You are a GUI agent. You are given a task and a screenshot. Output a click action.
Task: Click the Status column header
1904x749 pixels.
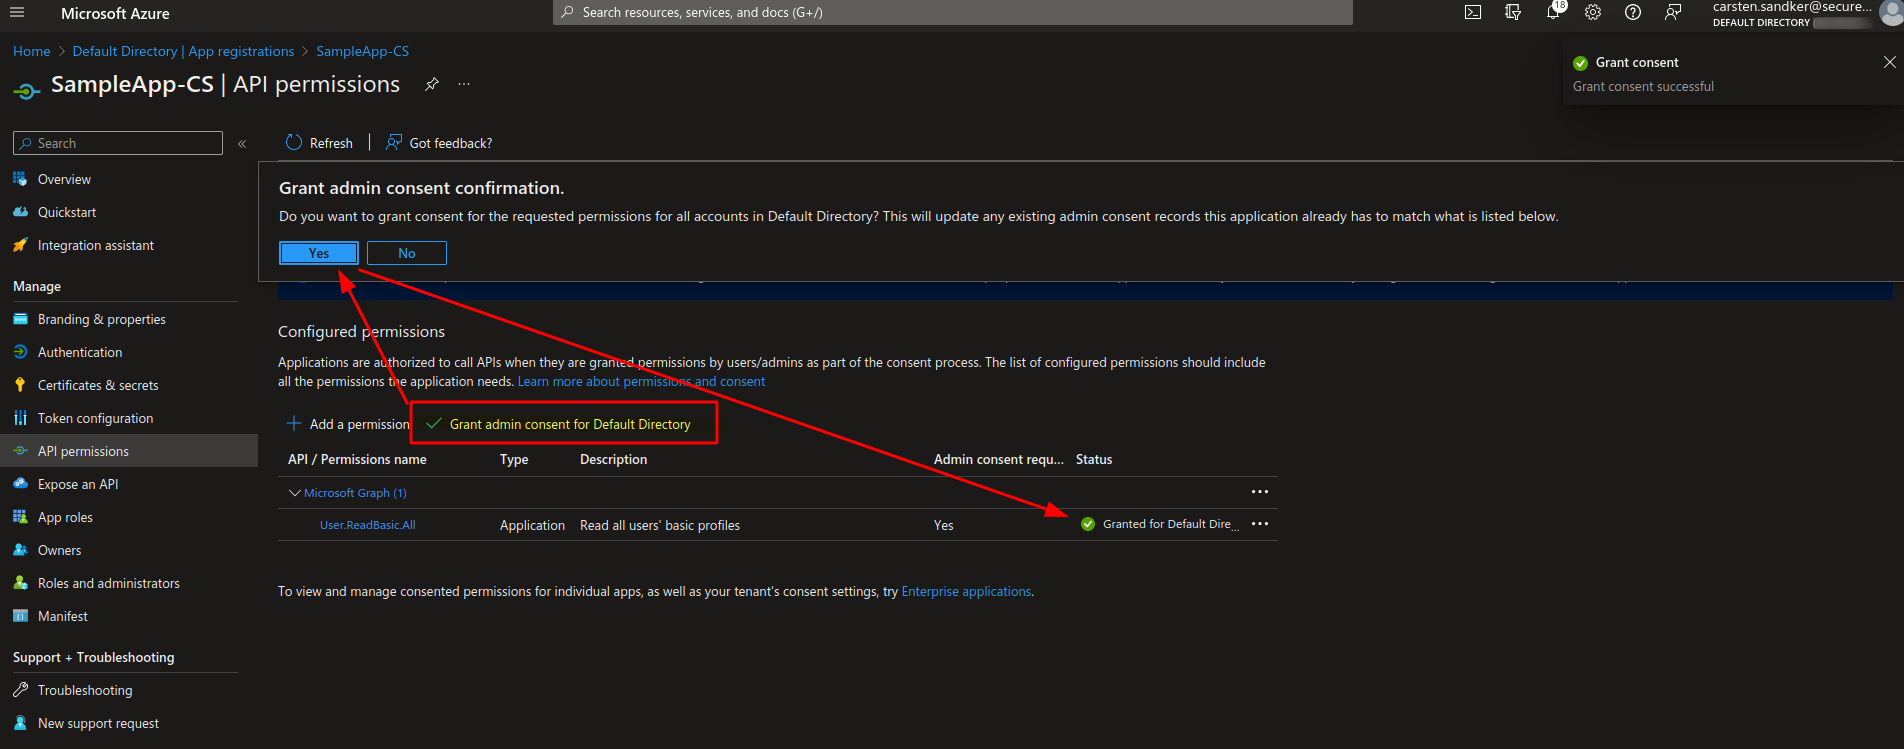pyautogui.click(x=1094, y=459)
